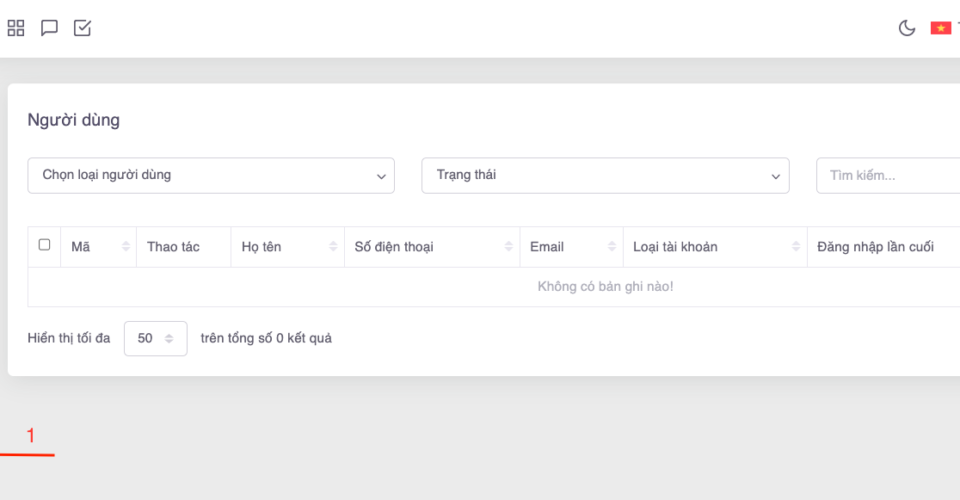Click the Vietnam flag language icon
Viewport: 960px width, 500px height.
(940, 28)
